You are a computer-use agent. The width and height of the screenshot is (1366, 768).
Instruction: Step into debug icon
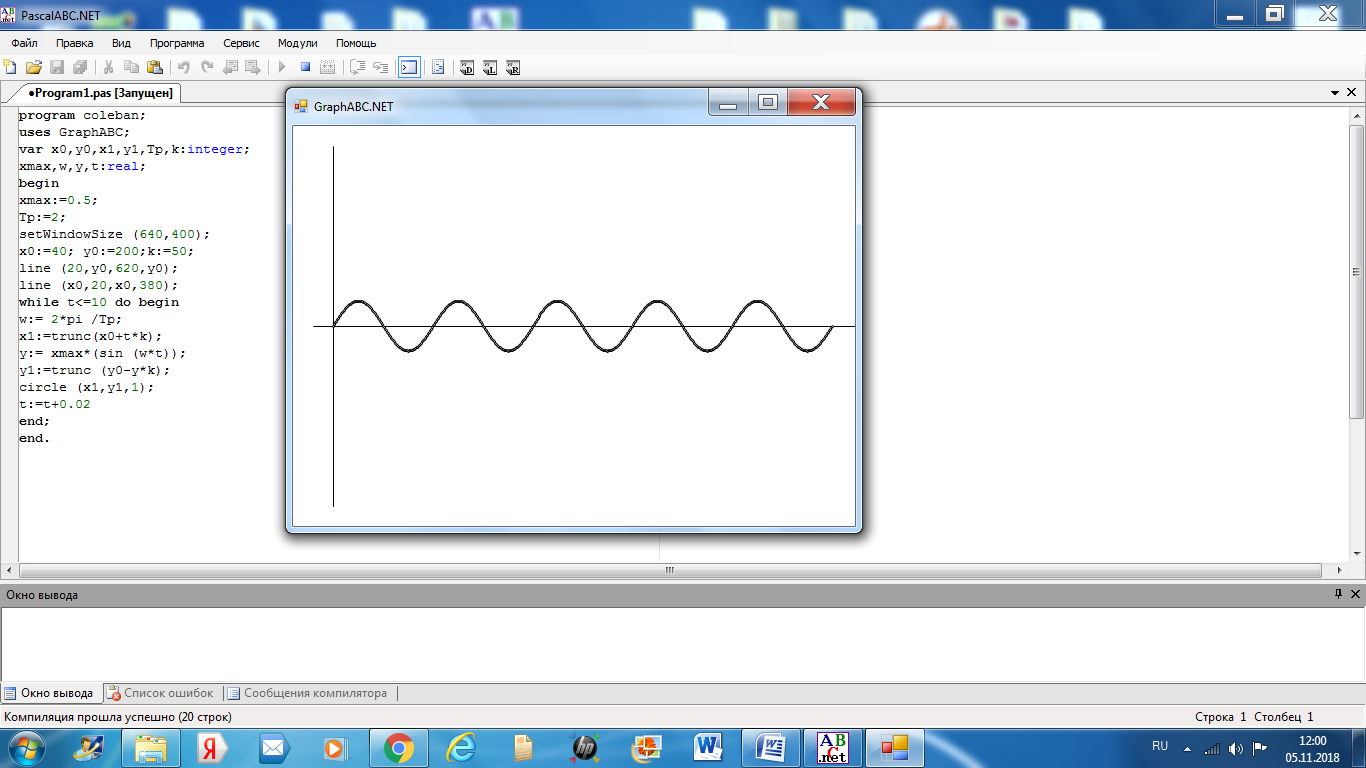[380, 67]
